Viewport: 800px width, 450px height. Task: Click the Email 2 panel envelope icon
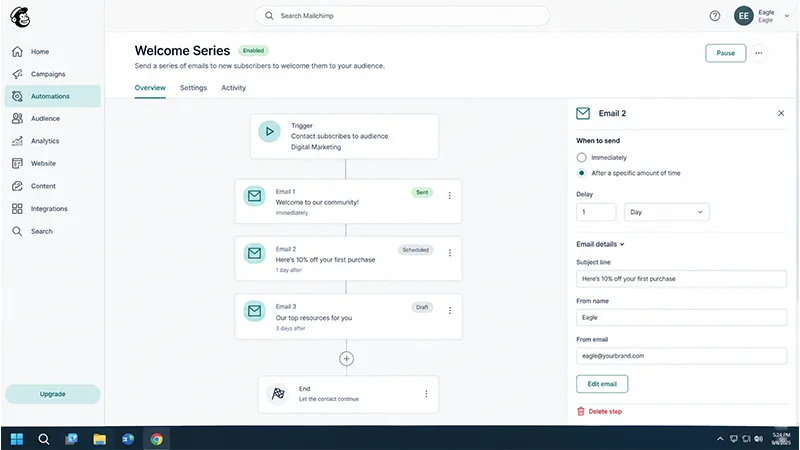[x=583, y=113]
